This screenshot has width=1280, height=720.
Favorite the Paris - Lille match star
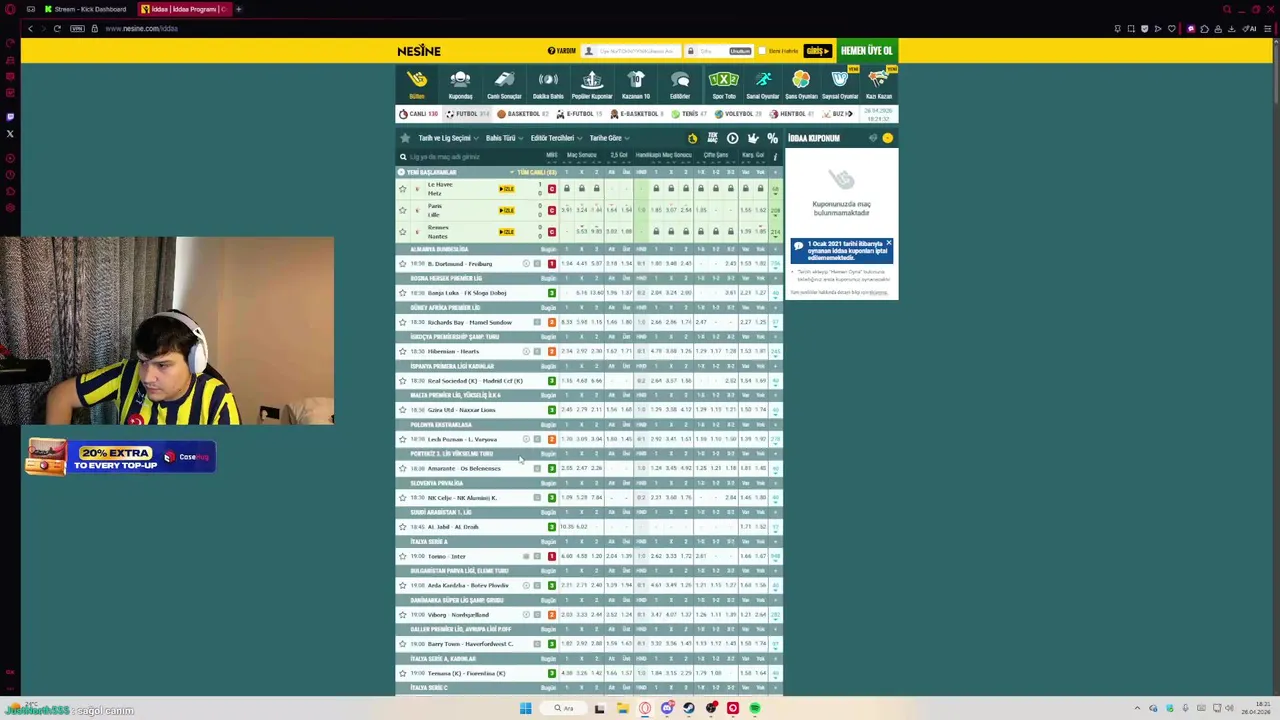tap(403, 210)
